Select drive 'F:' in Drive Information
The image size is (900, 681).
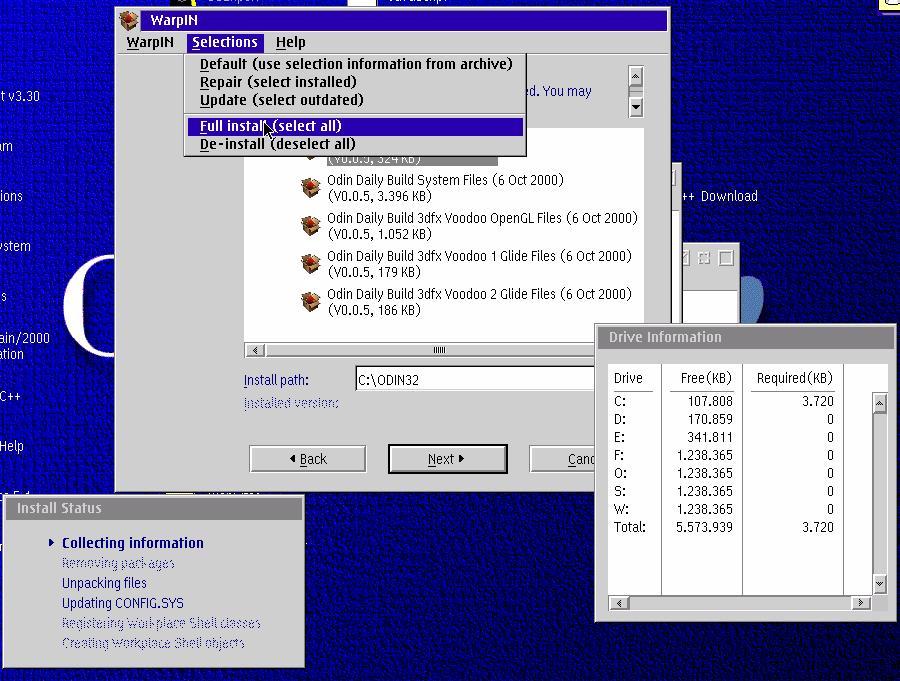pos(619,455)
